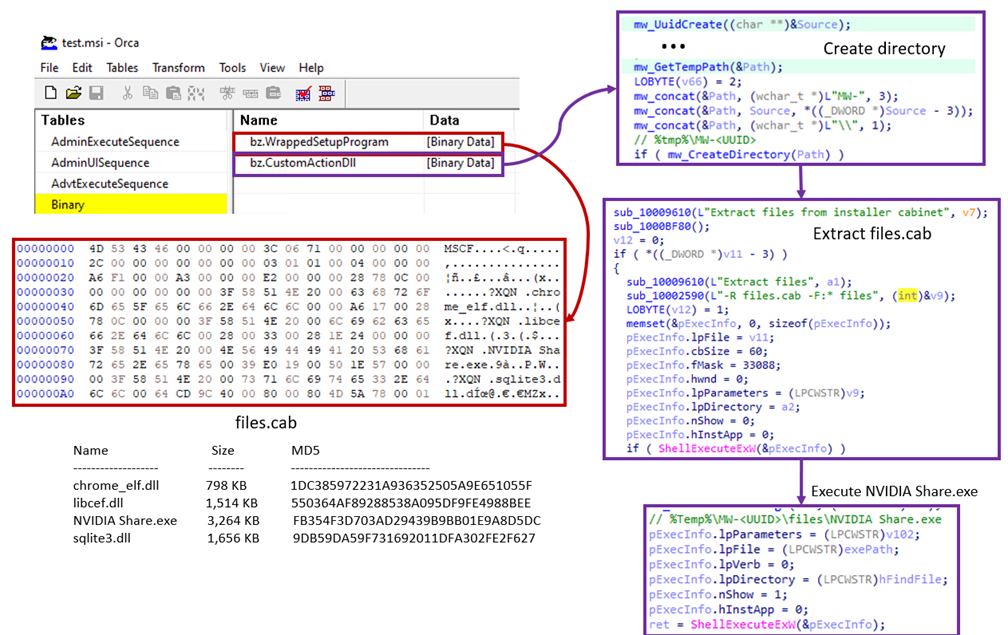Open the Edit menu
The height and width of the screenshot is (635, 1008).
pos(82,68)
